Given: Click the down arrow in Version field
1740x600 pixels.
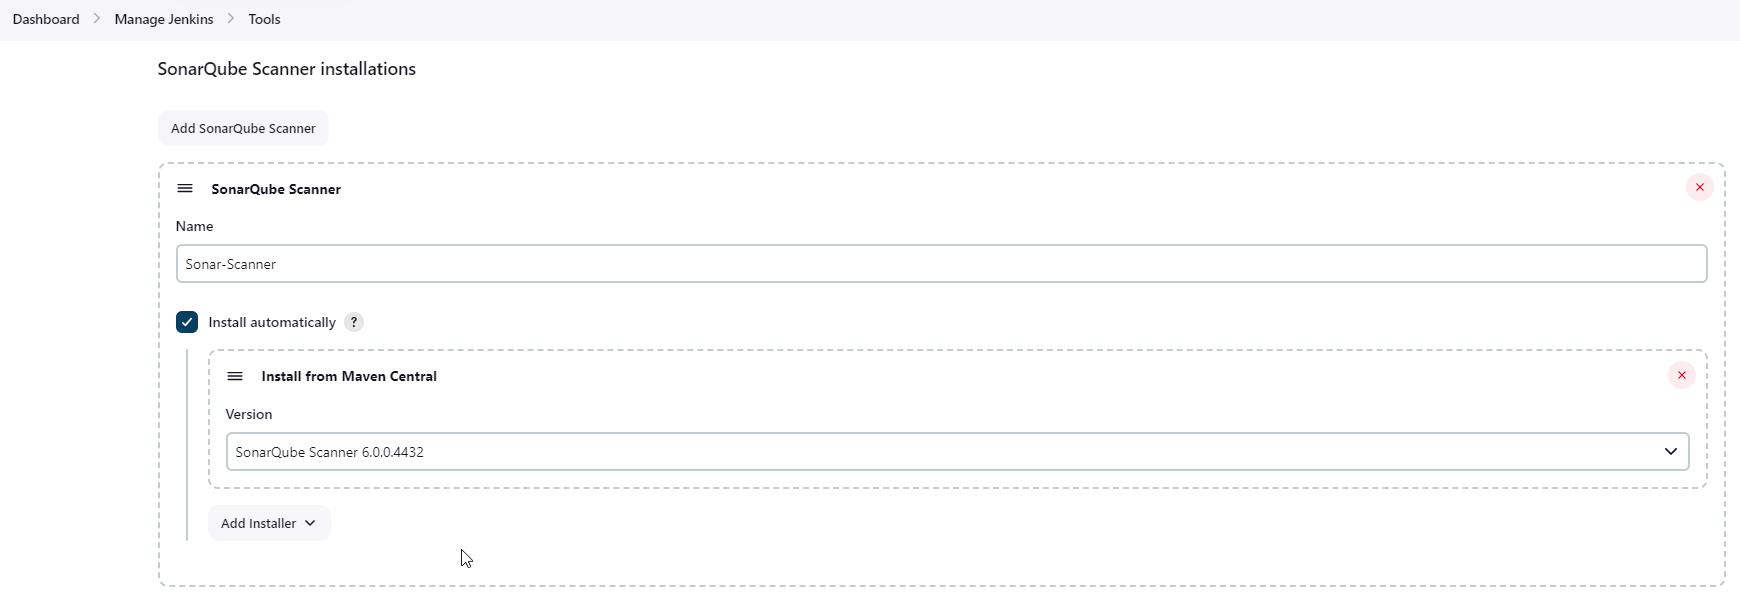Looking at the screenshot, I should click(1670, 452).
